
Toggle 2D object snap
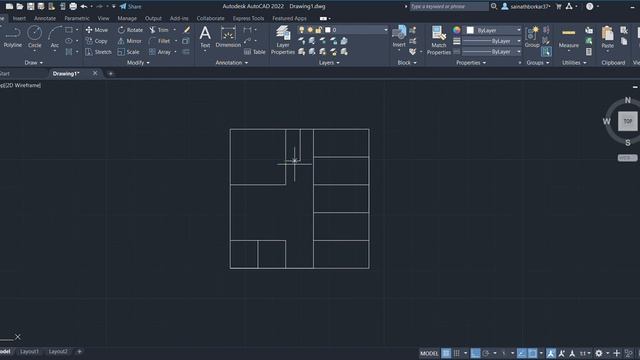(532, 353)
